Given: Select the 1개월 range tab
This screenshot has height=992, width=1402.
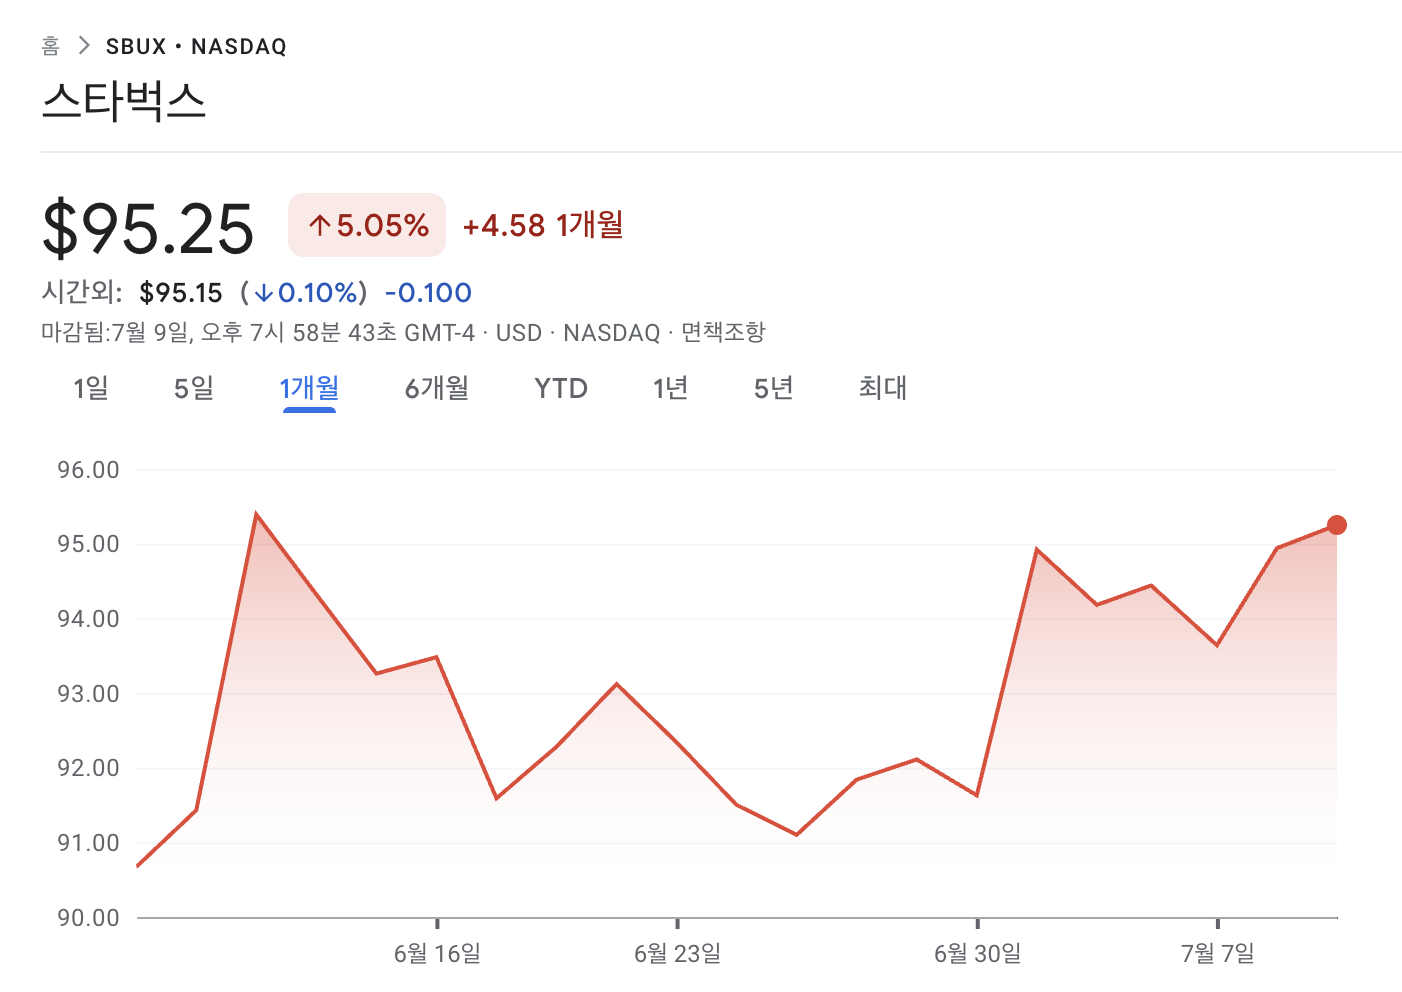Looking at the screenshot, I should (x=309, y=388).
